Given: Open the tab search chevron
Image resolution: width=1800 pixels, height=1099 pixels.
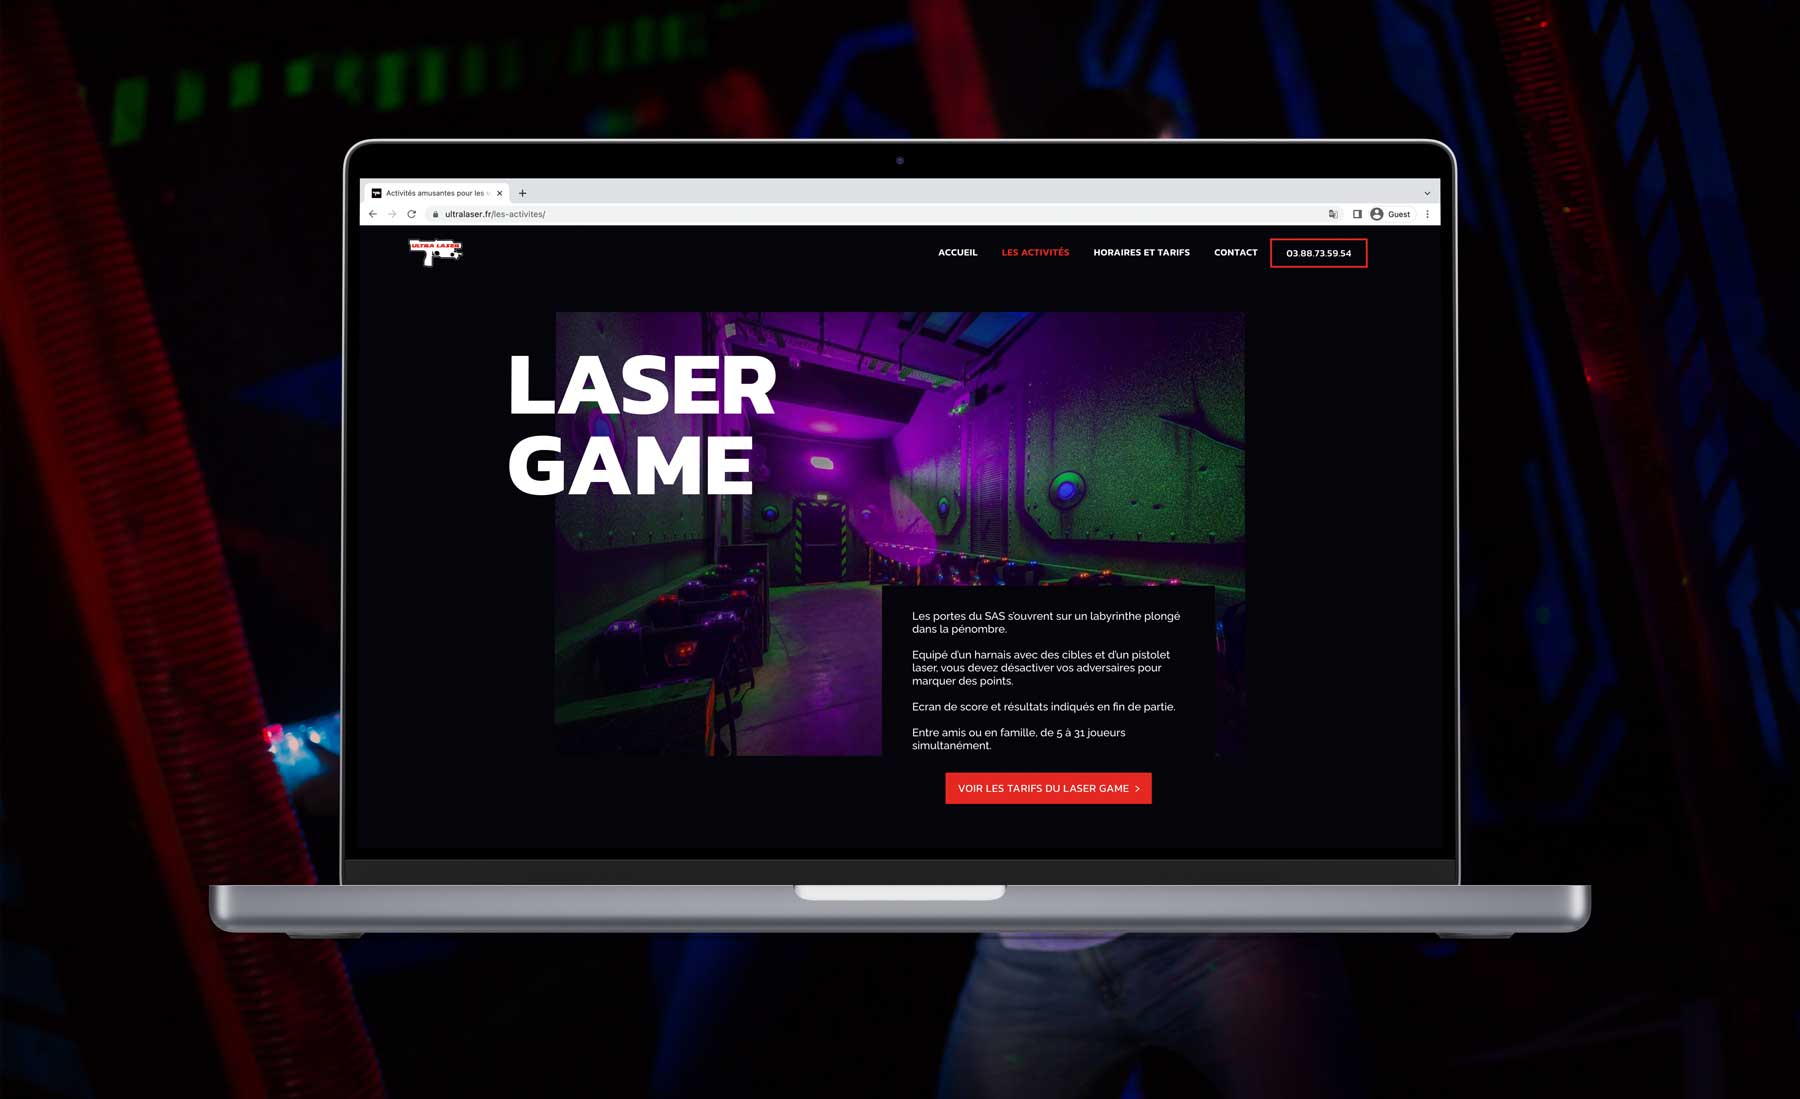Looking at the screenshot, I should [x=1426, y=192].
